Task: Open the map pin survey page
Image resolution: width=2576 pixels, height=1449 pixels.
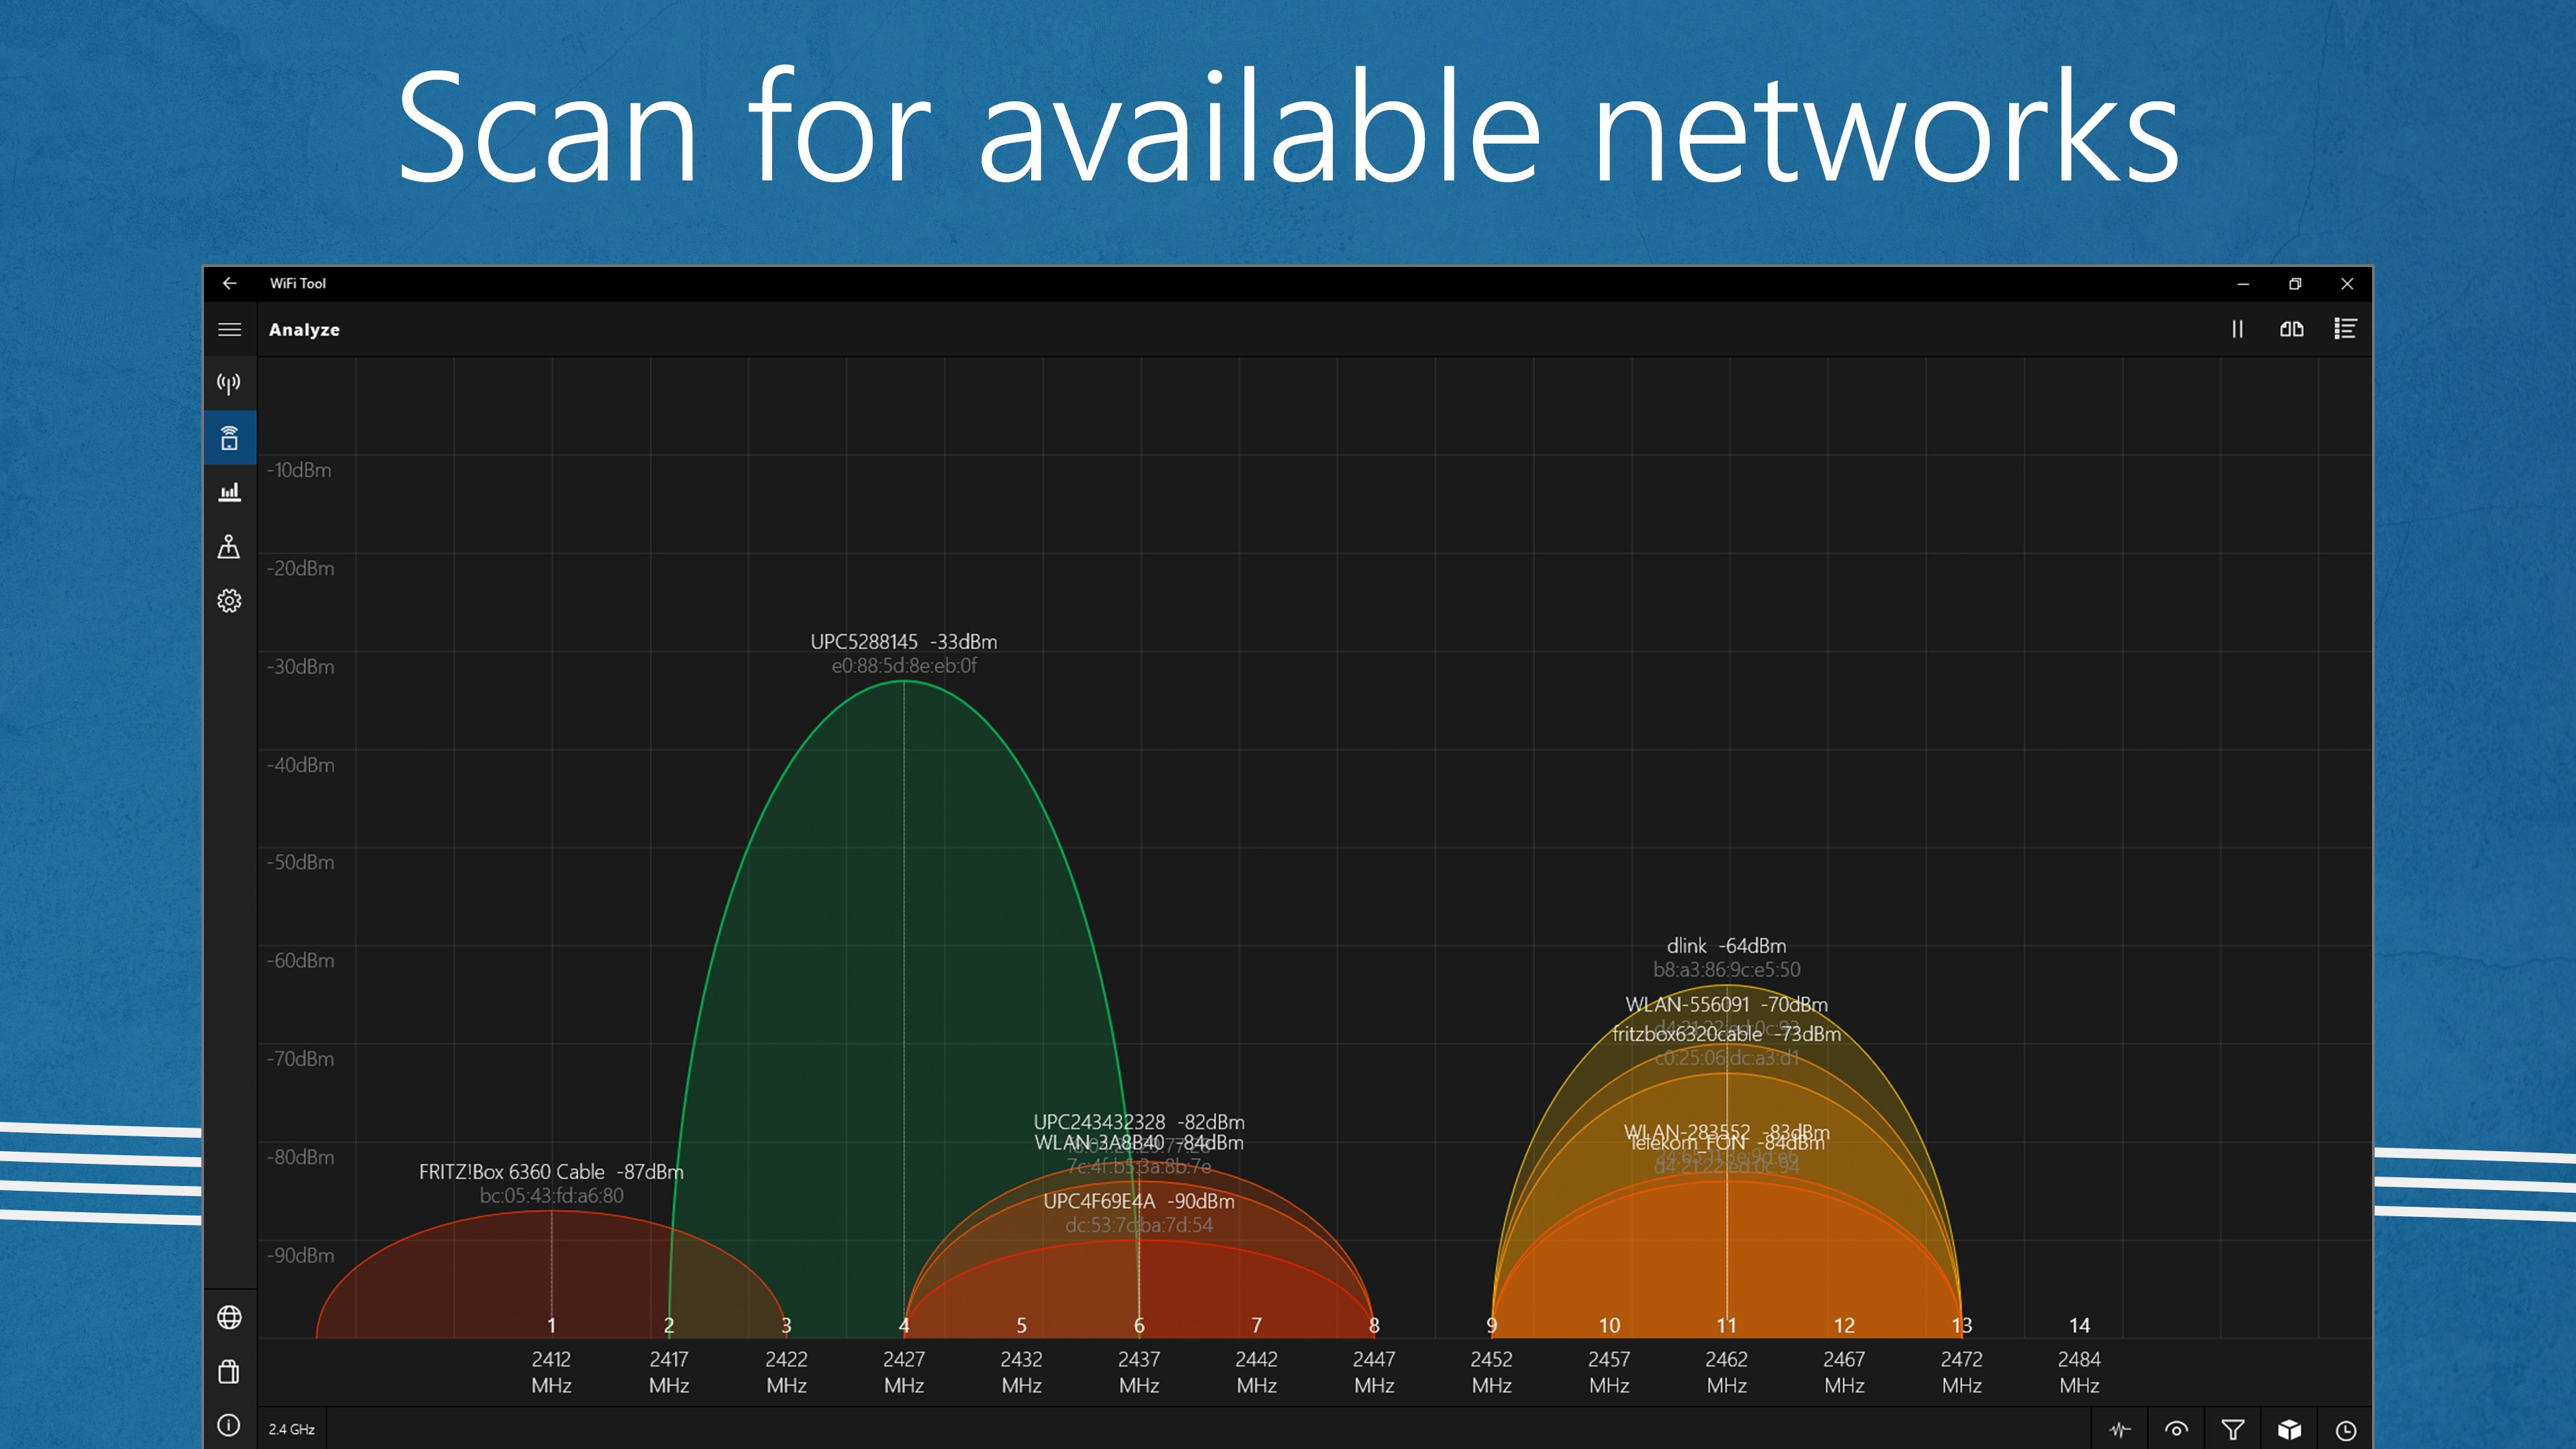Action: [229, 546]
